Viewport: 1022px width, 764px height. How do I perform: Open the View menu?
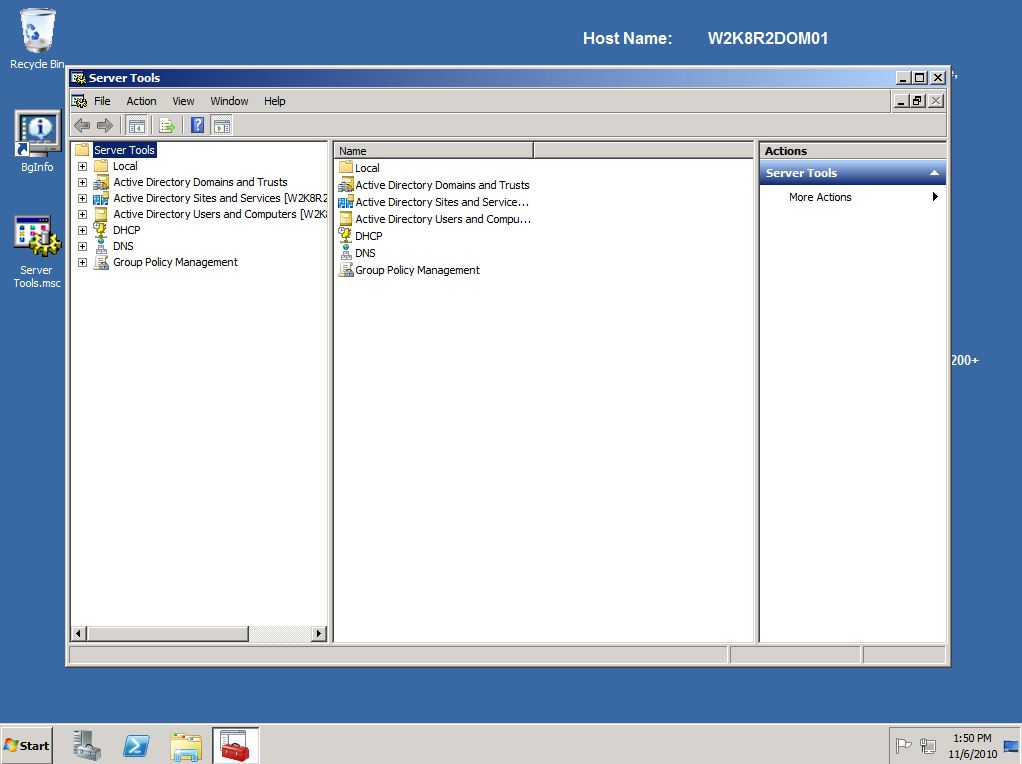pos(183,101)
